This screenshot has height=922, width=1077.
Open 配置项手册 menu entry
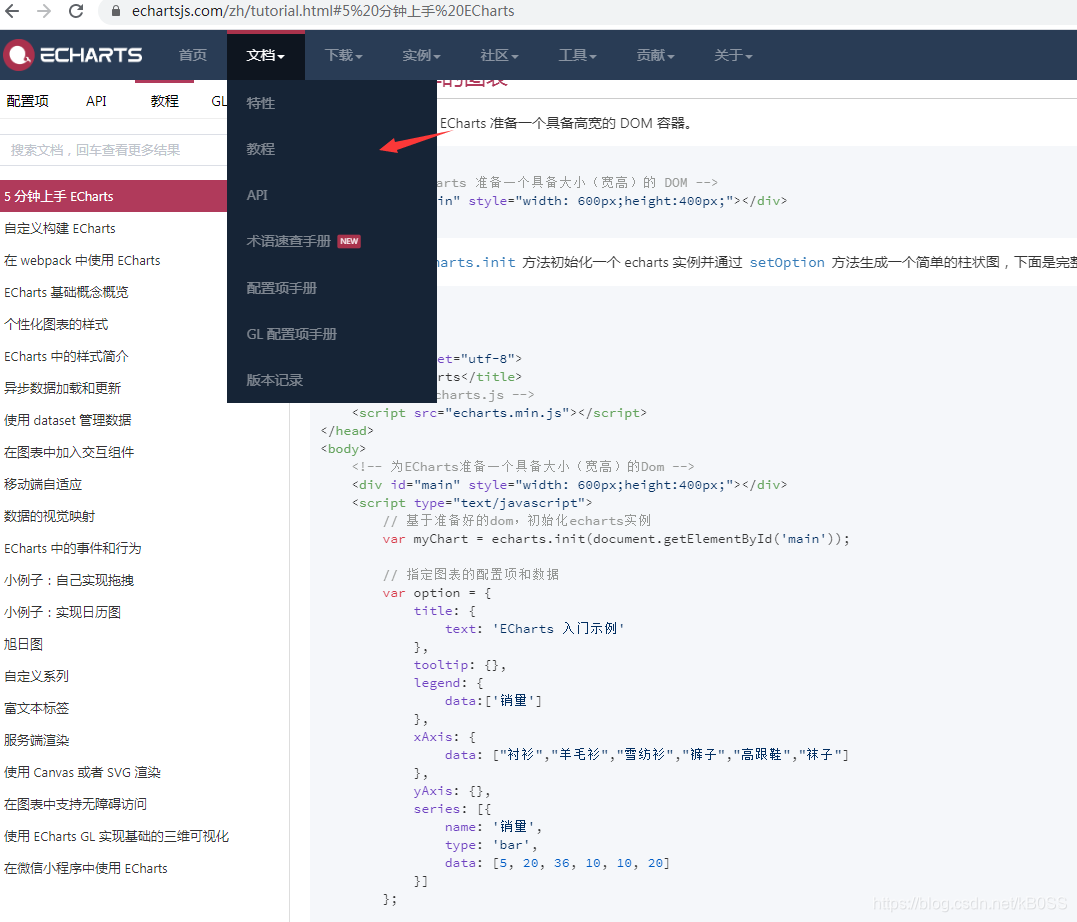coord(332,288)
